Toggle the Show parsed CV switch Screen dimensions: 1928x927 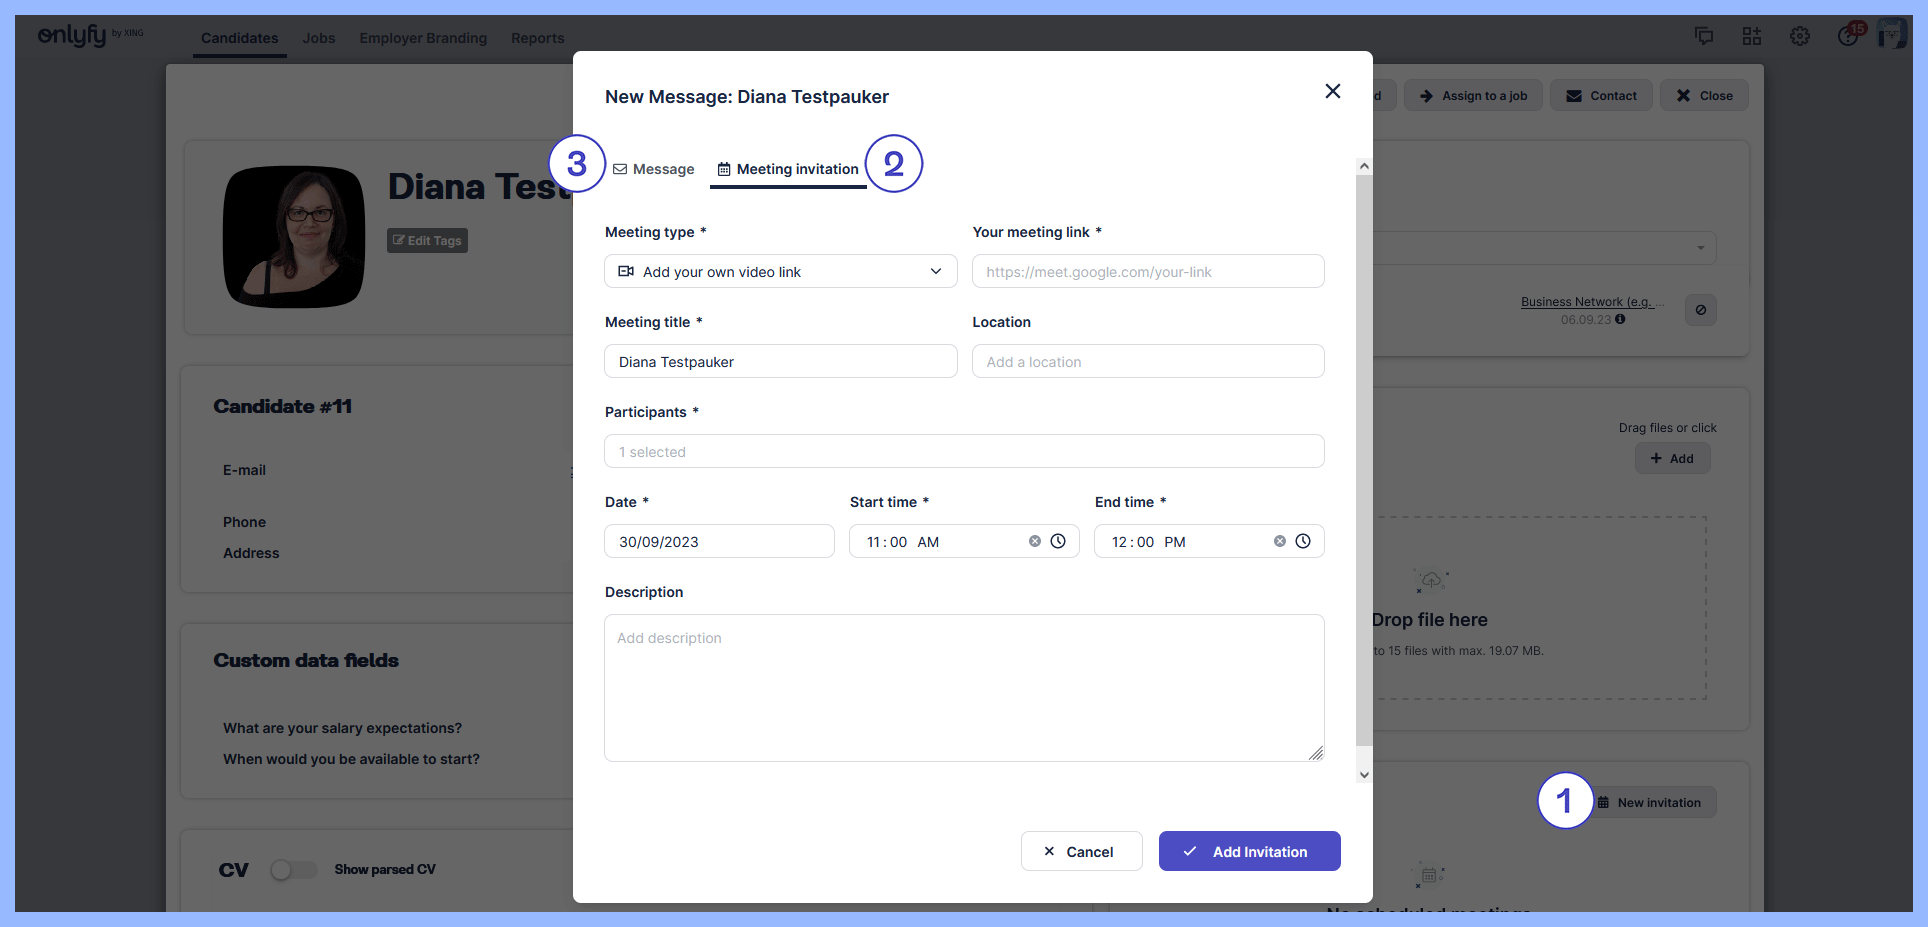[x=293, y=870]
